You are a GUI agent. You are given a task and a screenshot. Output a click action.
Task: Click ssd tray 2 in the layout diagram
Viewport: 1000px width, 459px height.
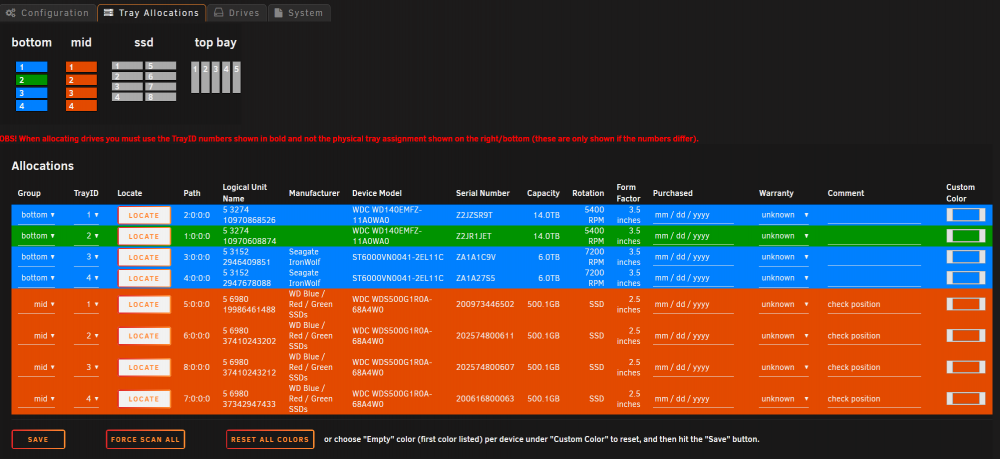127,76
